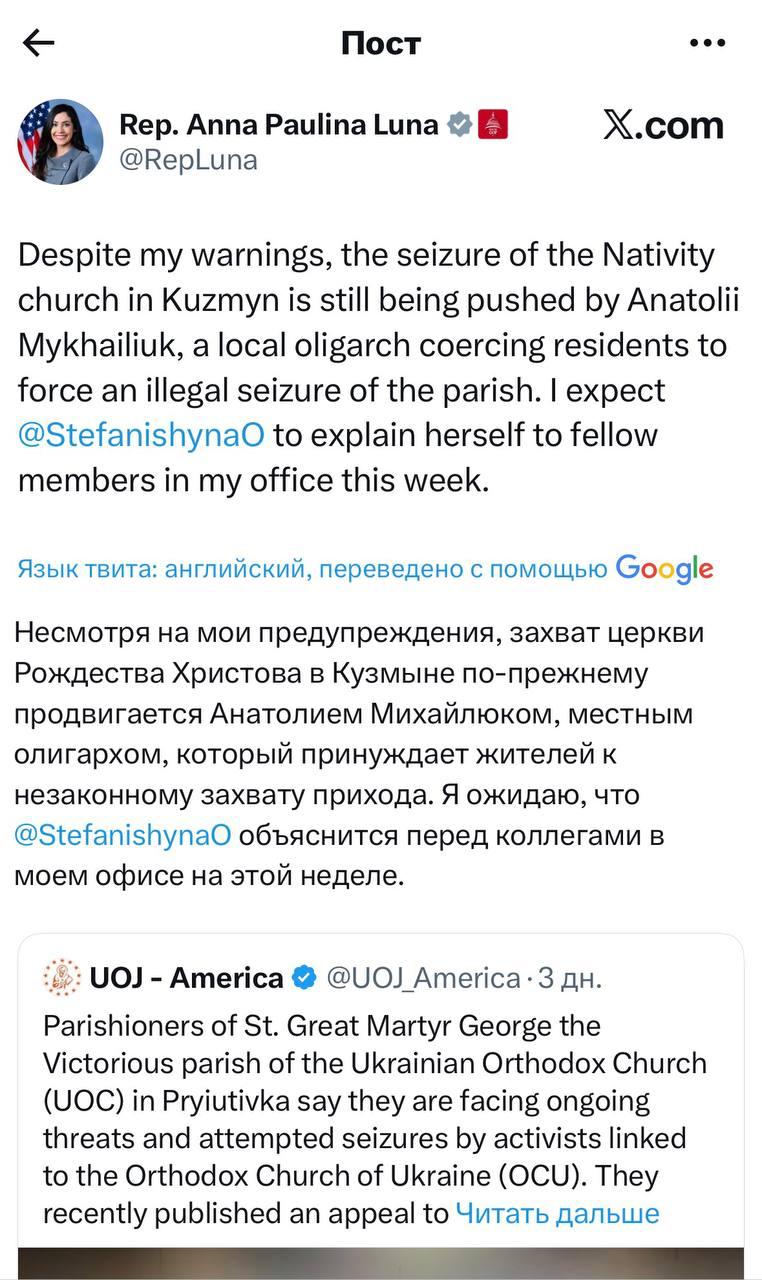Image resolution: width=762 pixels, height=1280 pixels.
Task: Open Rep. Anna Paulina Luna's profile photo
Action: [x=60, y=141]
